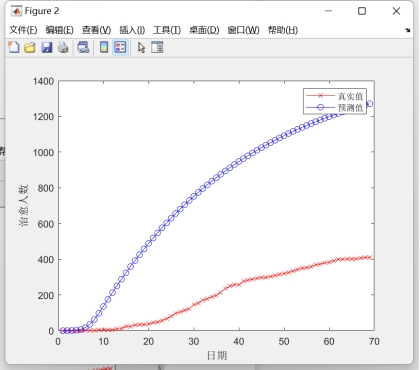Open the Property Inspector icon
420x370 pixels.
[x=157, y=47]
